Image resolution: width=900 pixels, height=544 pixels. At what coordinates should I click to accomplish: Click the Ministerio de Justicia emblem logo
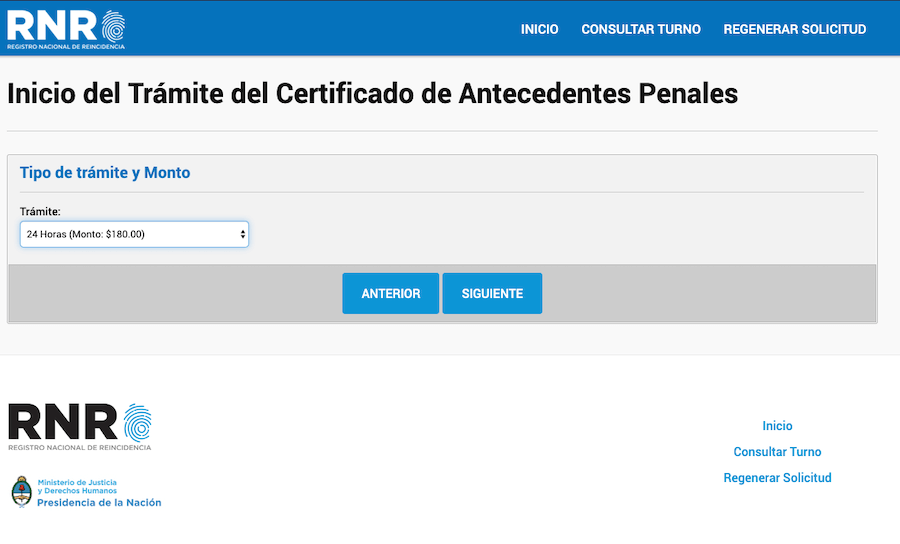22,492
